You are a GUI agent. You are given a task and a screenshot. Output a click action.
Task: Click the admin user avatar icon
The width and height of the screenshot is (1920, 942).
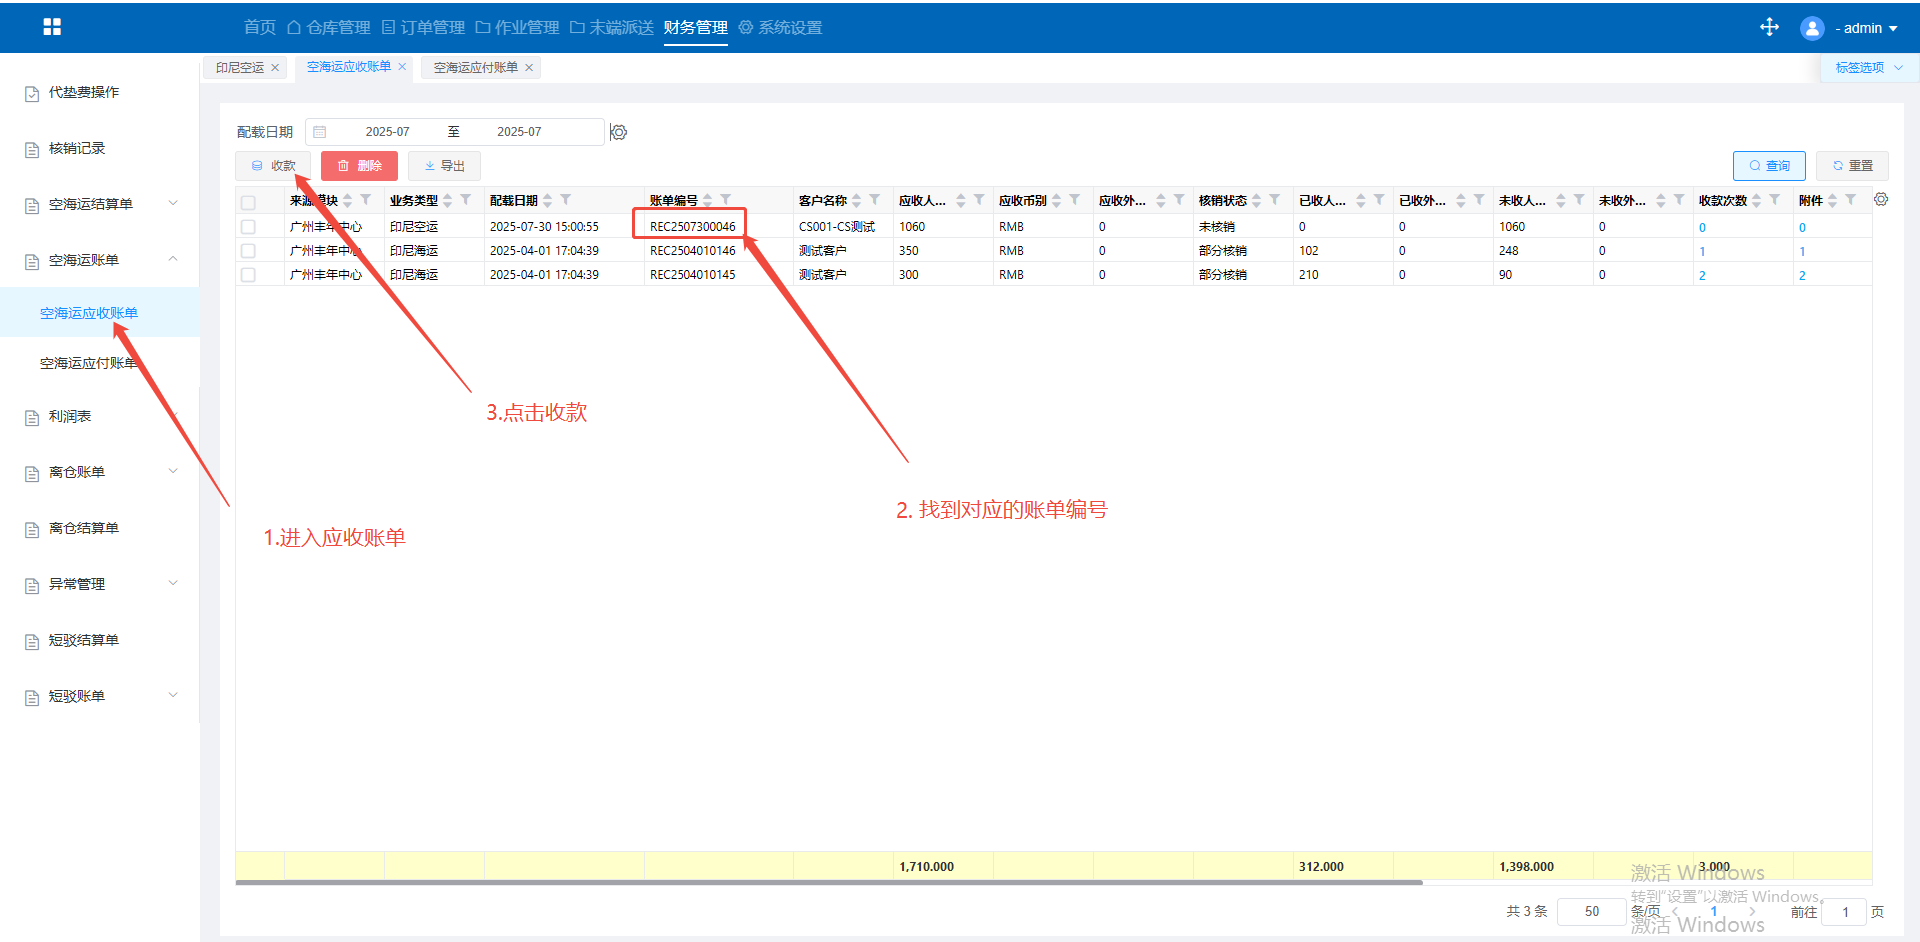(1811, 28)
